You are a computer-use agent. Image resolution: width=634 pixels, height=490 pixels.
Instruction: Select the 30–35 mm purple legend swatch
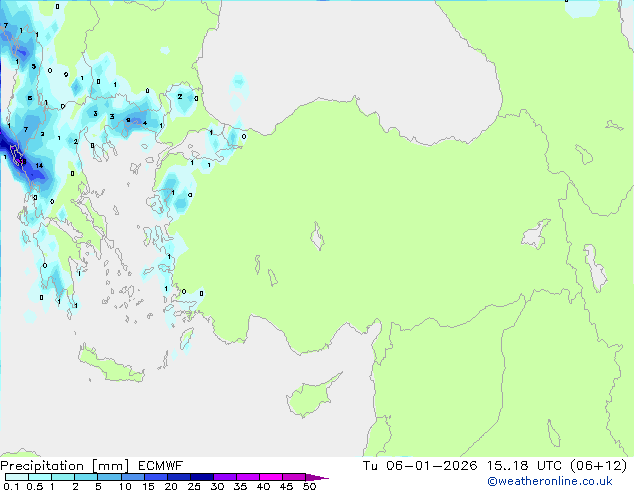[224, 477]
